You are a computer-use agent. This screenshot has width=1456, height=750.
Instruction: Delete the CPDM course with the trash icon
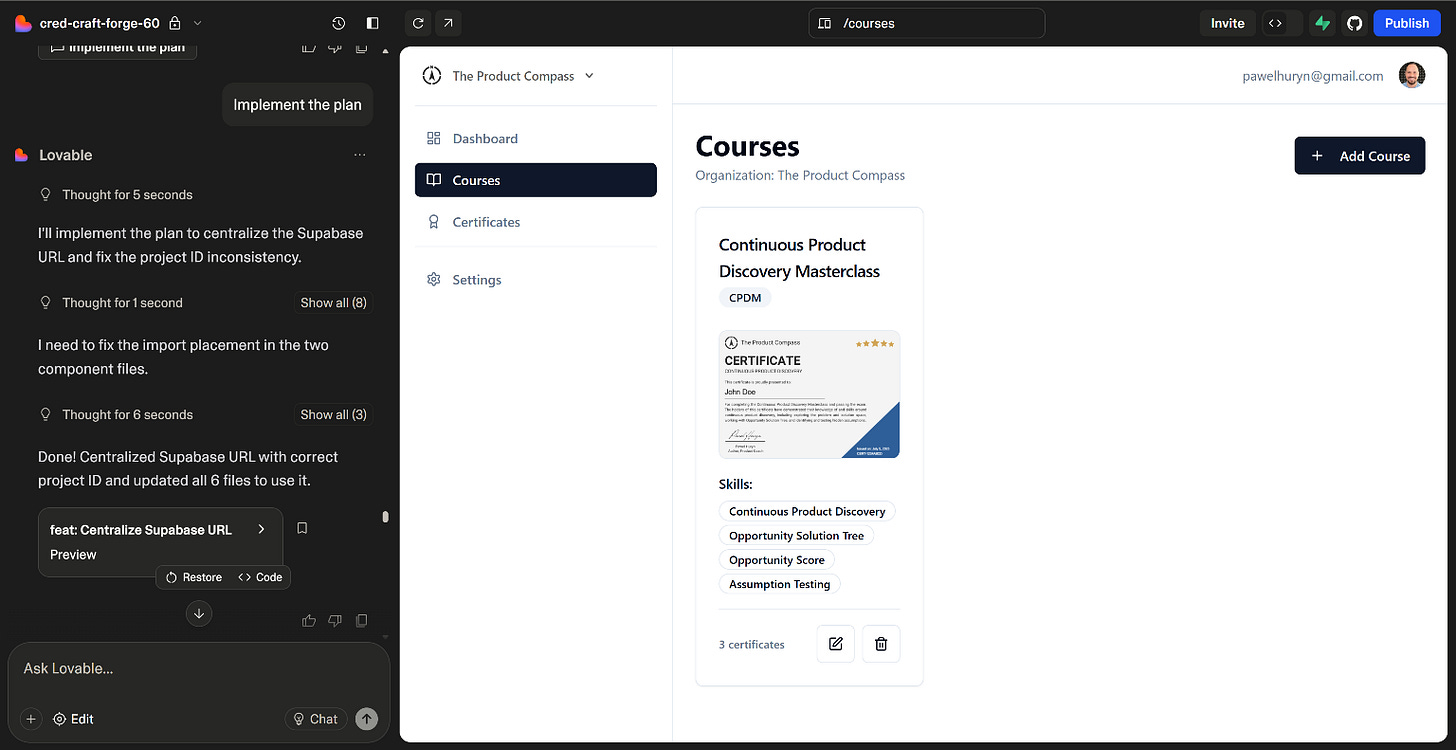[x=881, y=643]
